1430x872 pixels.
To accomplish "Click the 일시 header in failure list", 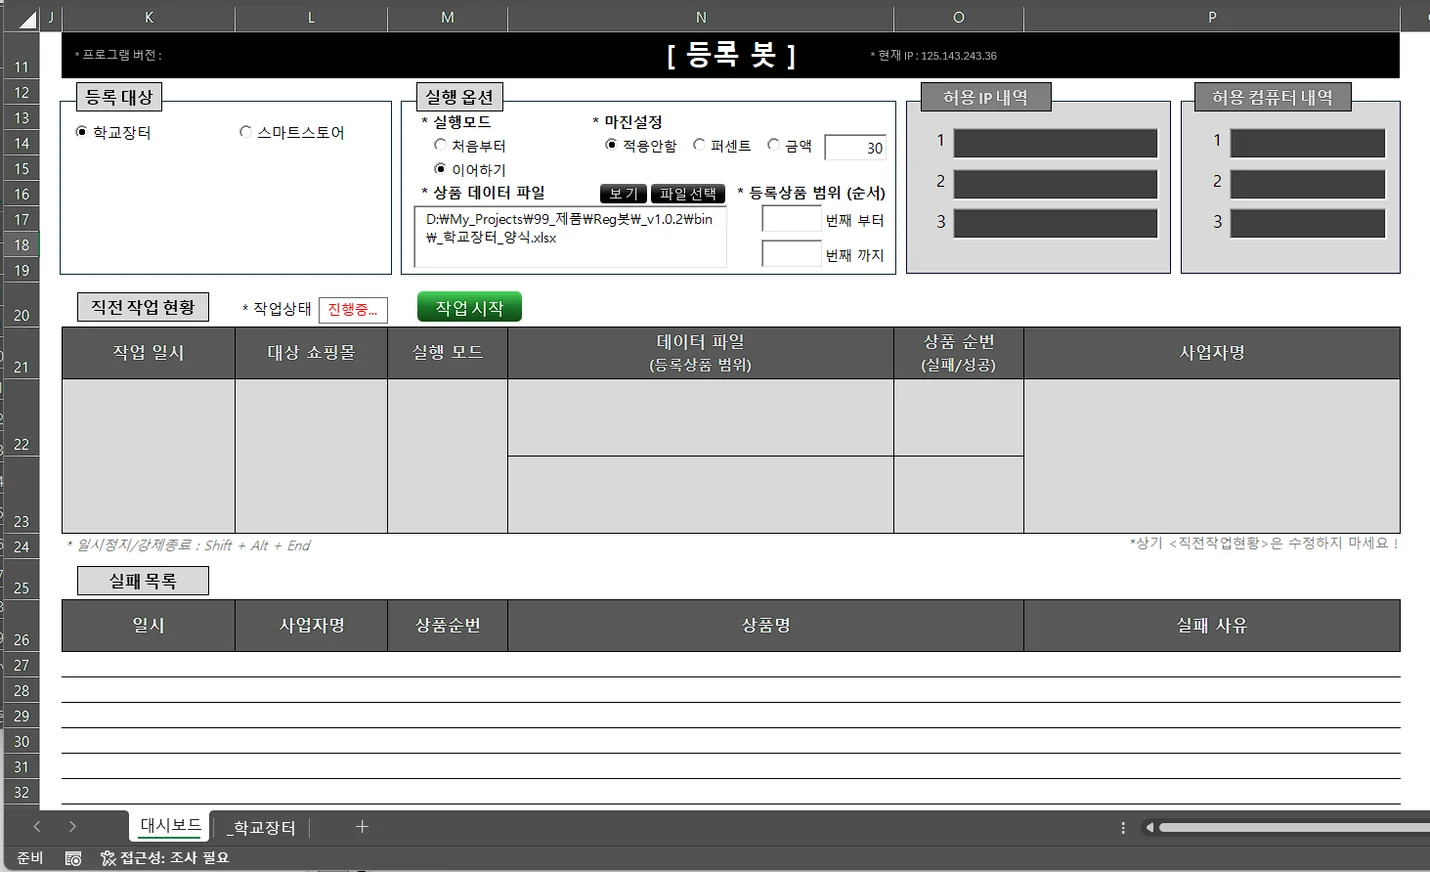I will click(148, 626).
